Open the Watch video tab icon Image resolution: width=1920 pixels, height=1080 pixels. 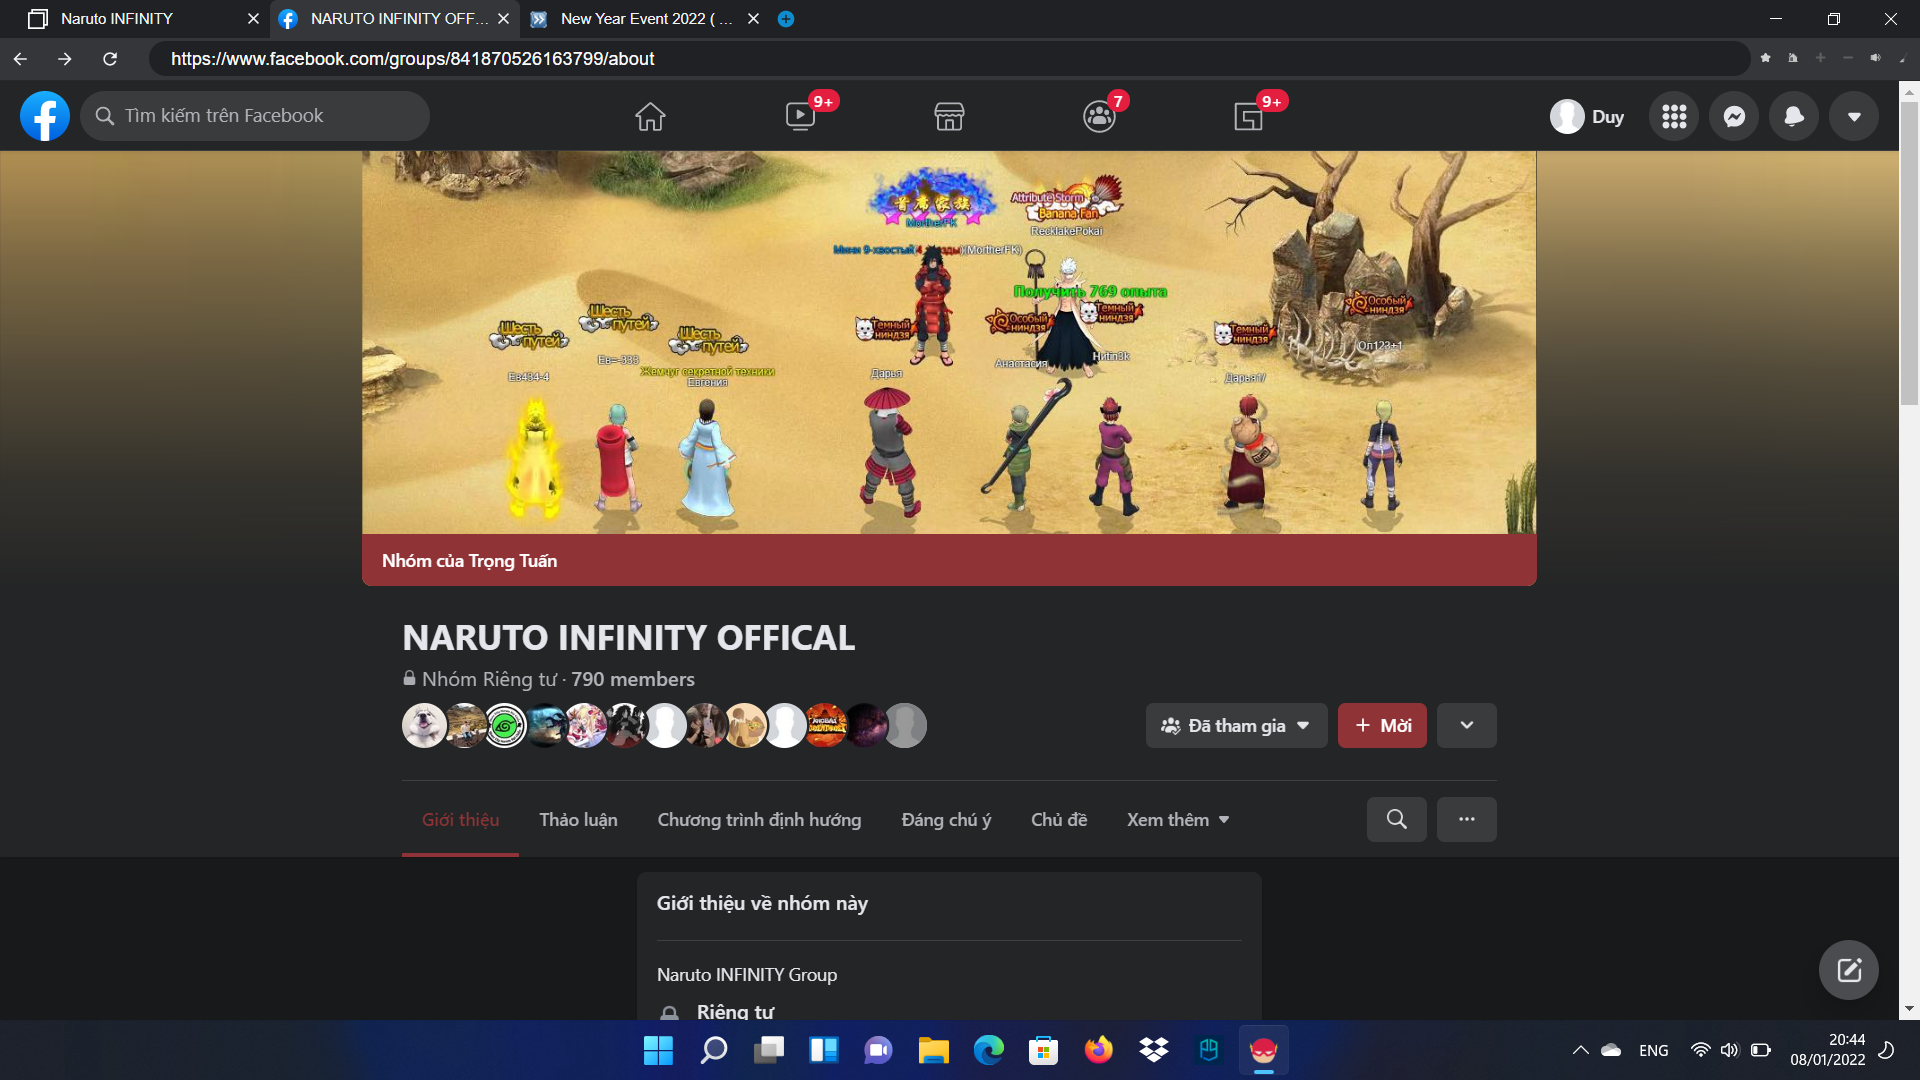pyautogui.click(x=800, y=116)
